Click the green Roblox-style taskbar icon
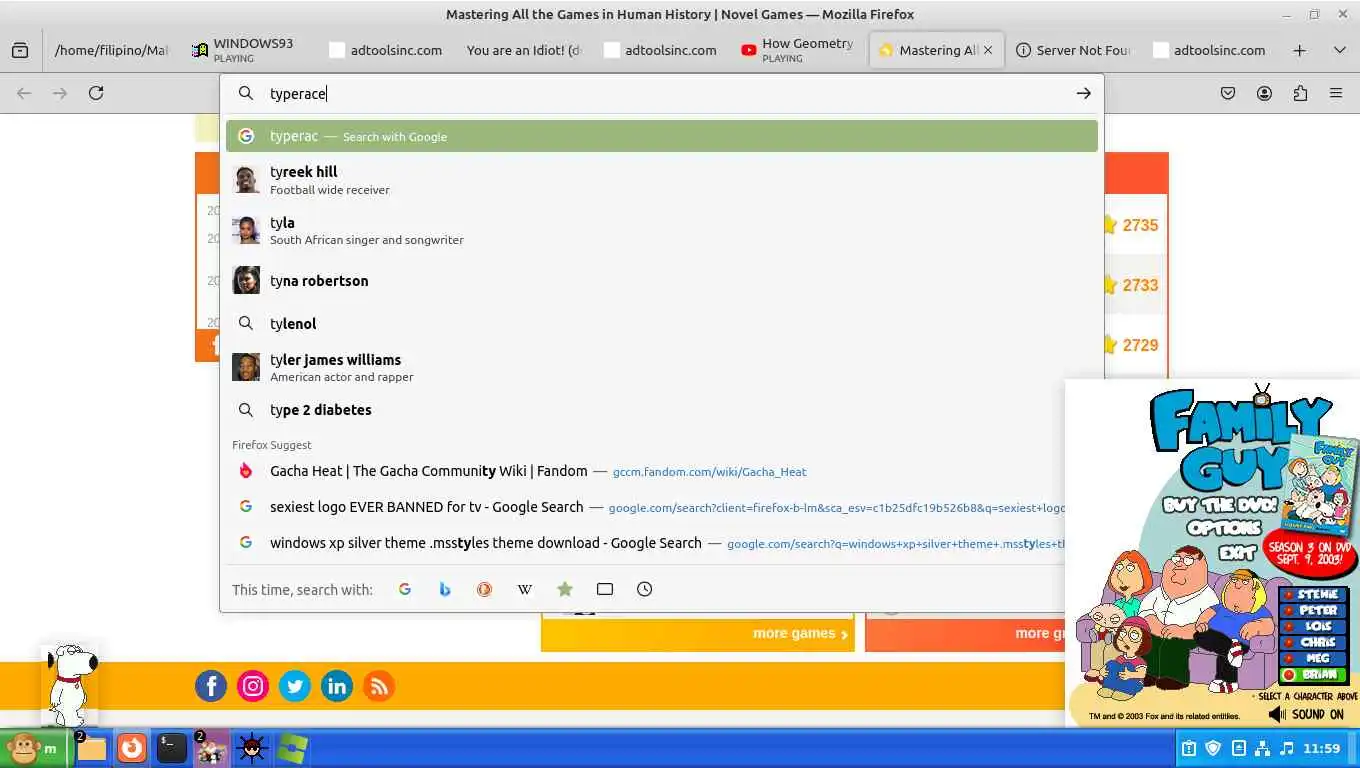Screen dimensions: 1360x768 click(x=292, y=748)
